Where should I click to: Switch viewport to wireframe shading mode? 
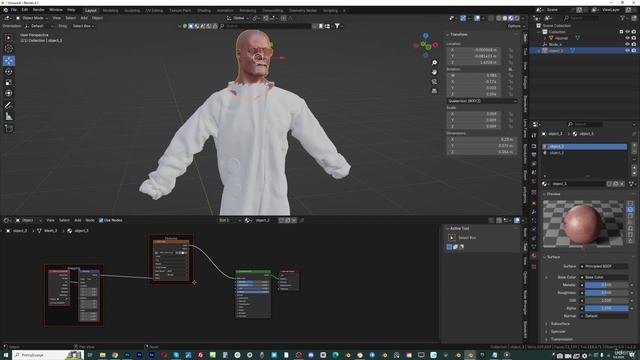(499, 18)
